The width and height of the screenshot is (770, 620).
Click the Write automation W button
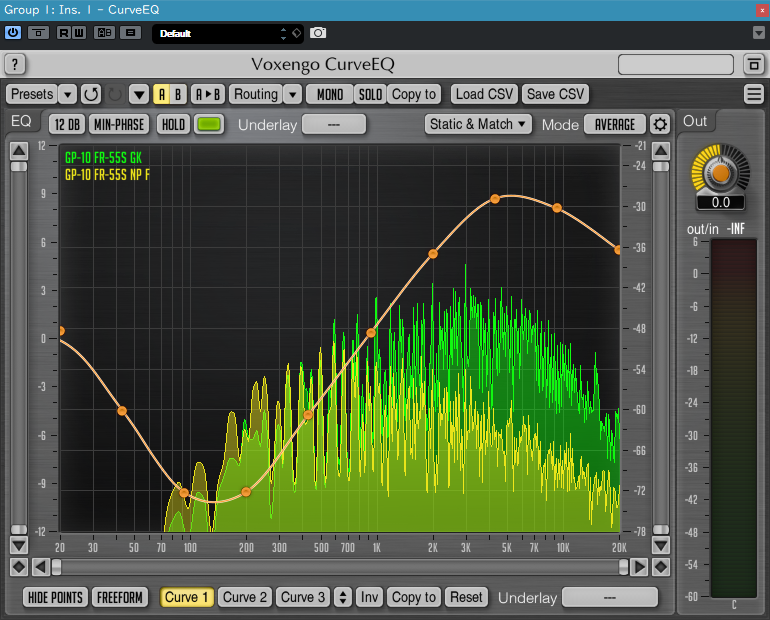tap(79, 33)
